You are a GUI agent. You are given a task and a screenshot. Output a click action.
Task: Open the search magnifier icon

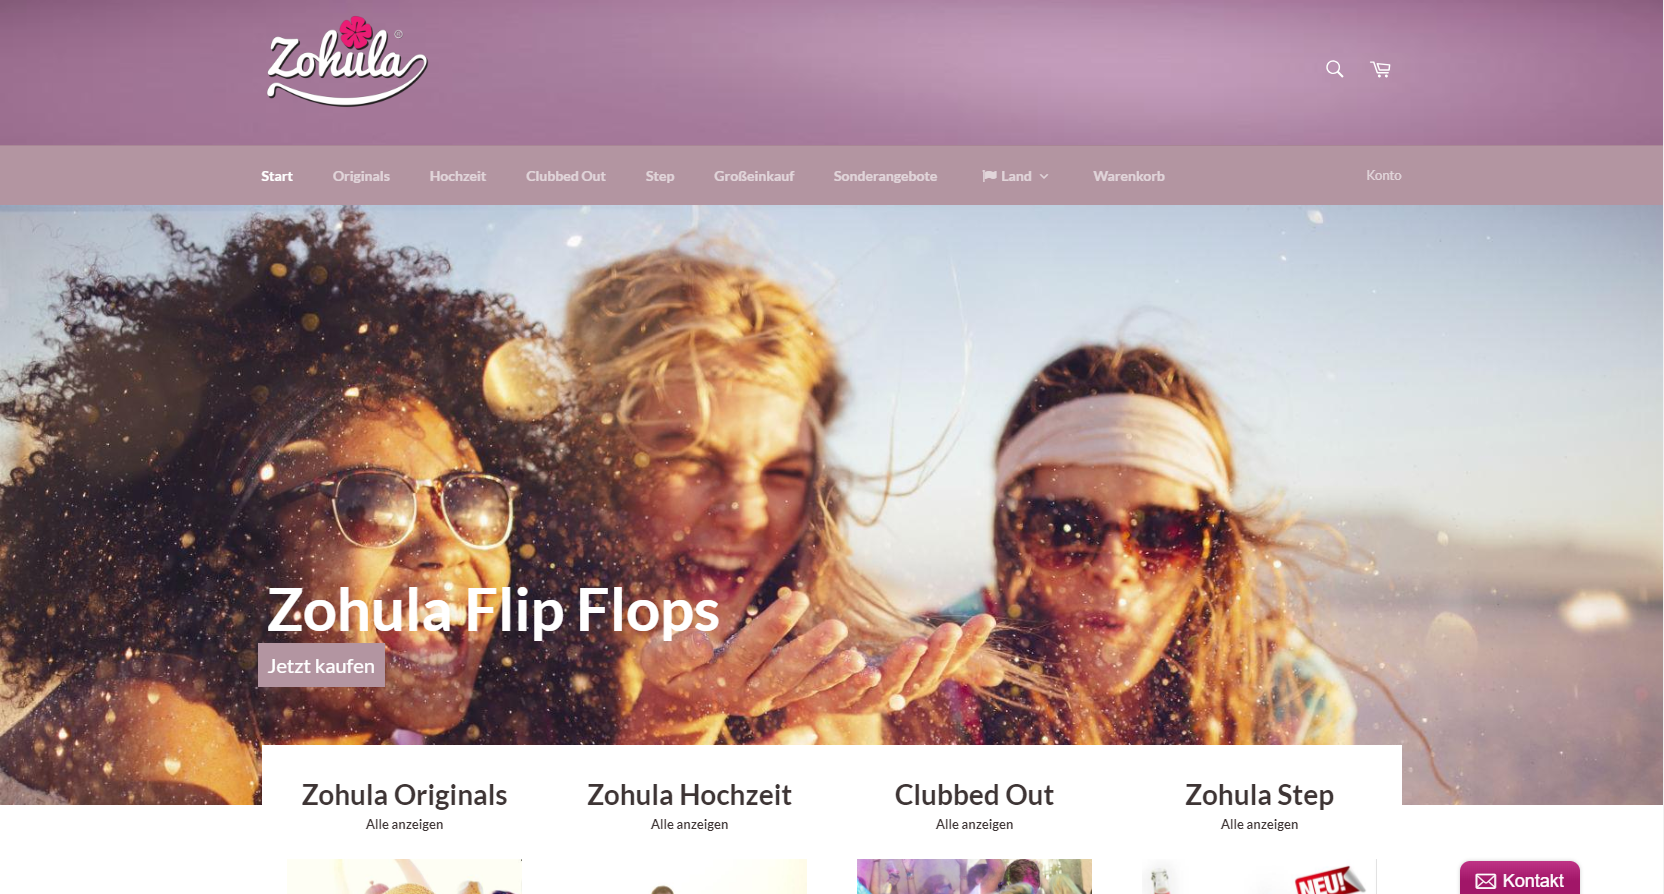pyautogui.click(x=1334, y=69)
